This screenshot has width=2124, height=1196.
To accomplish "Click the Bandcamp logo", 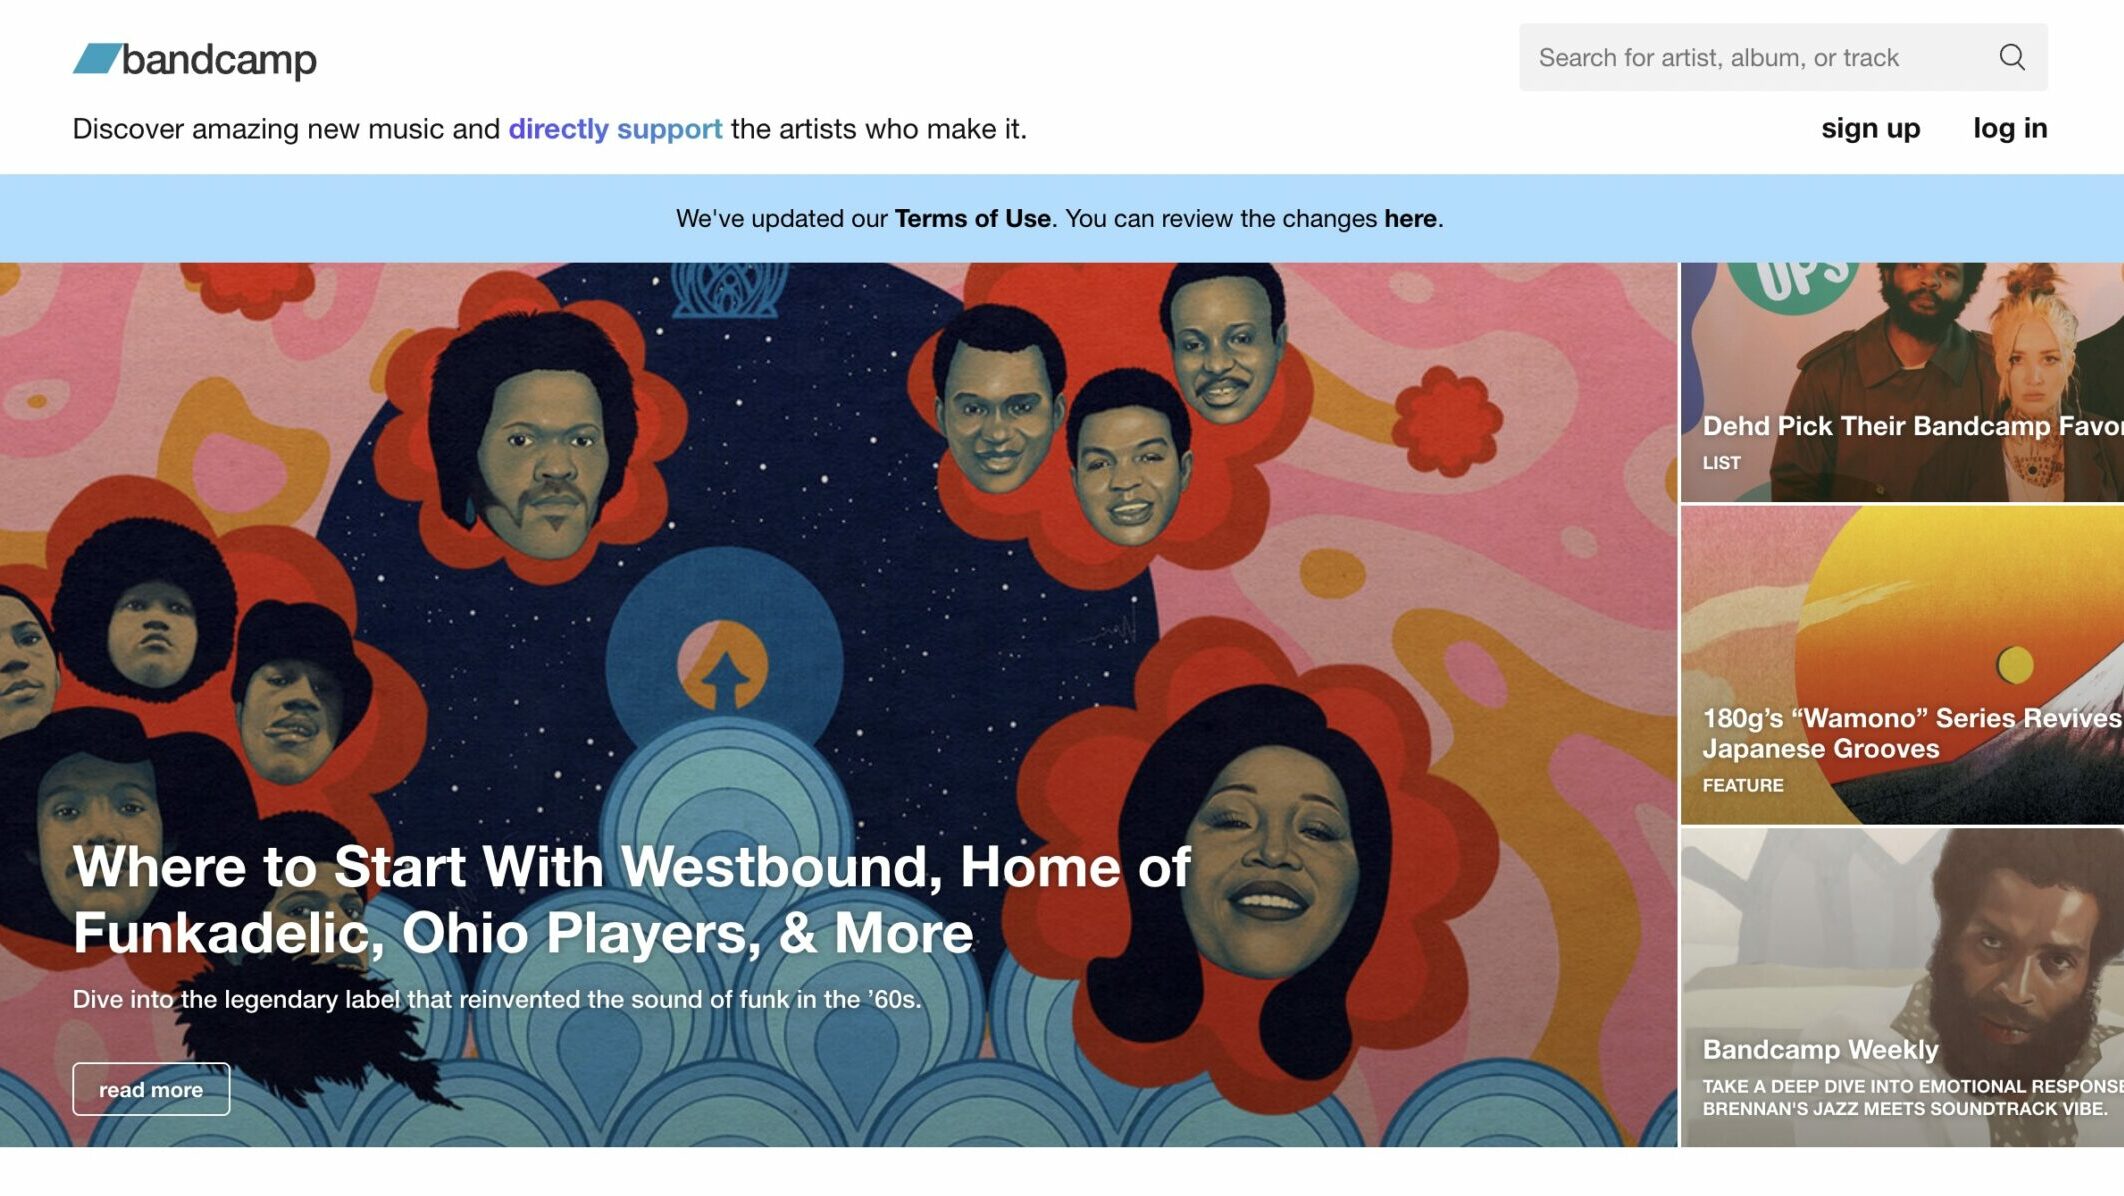I will pos(195,60).
